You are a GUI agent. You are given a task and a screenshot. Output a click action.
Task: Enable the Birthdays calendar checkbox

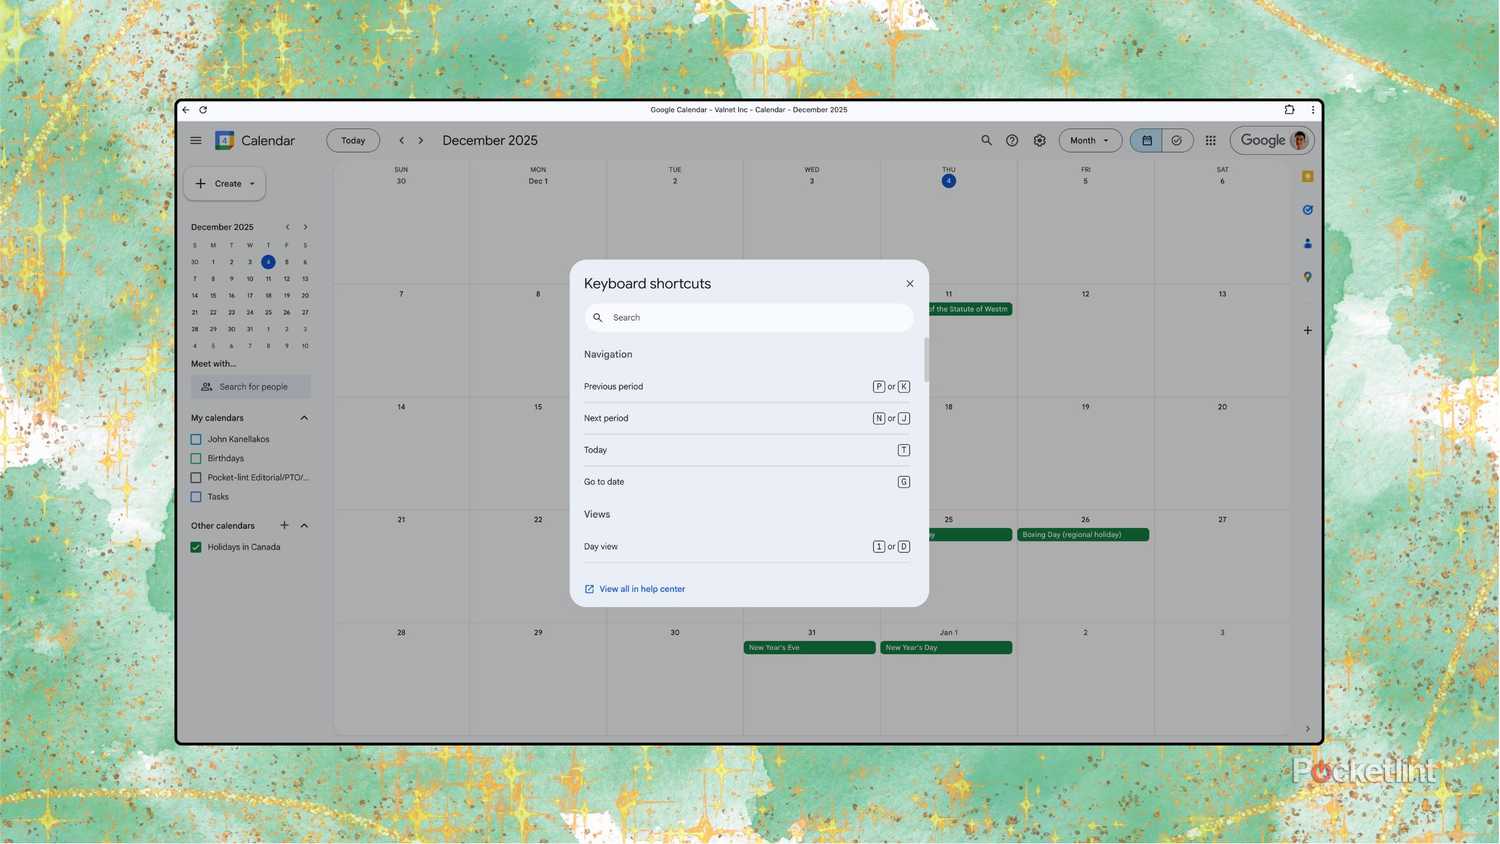click(x=196, y=458)
